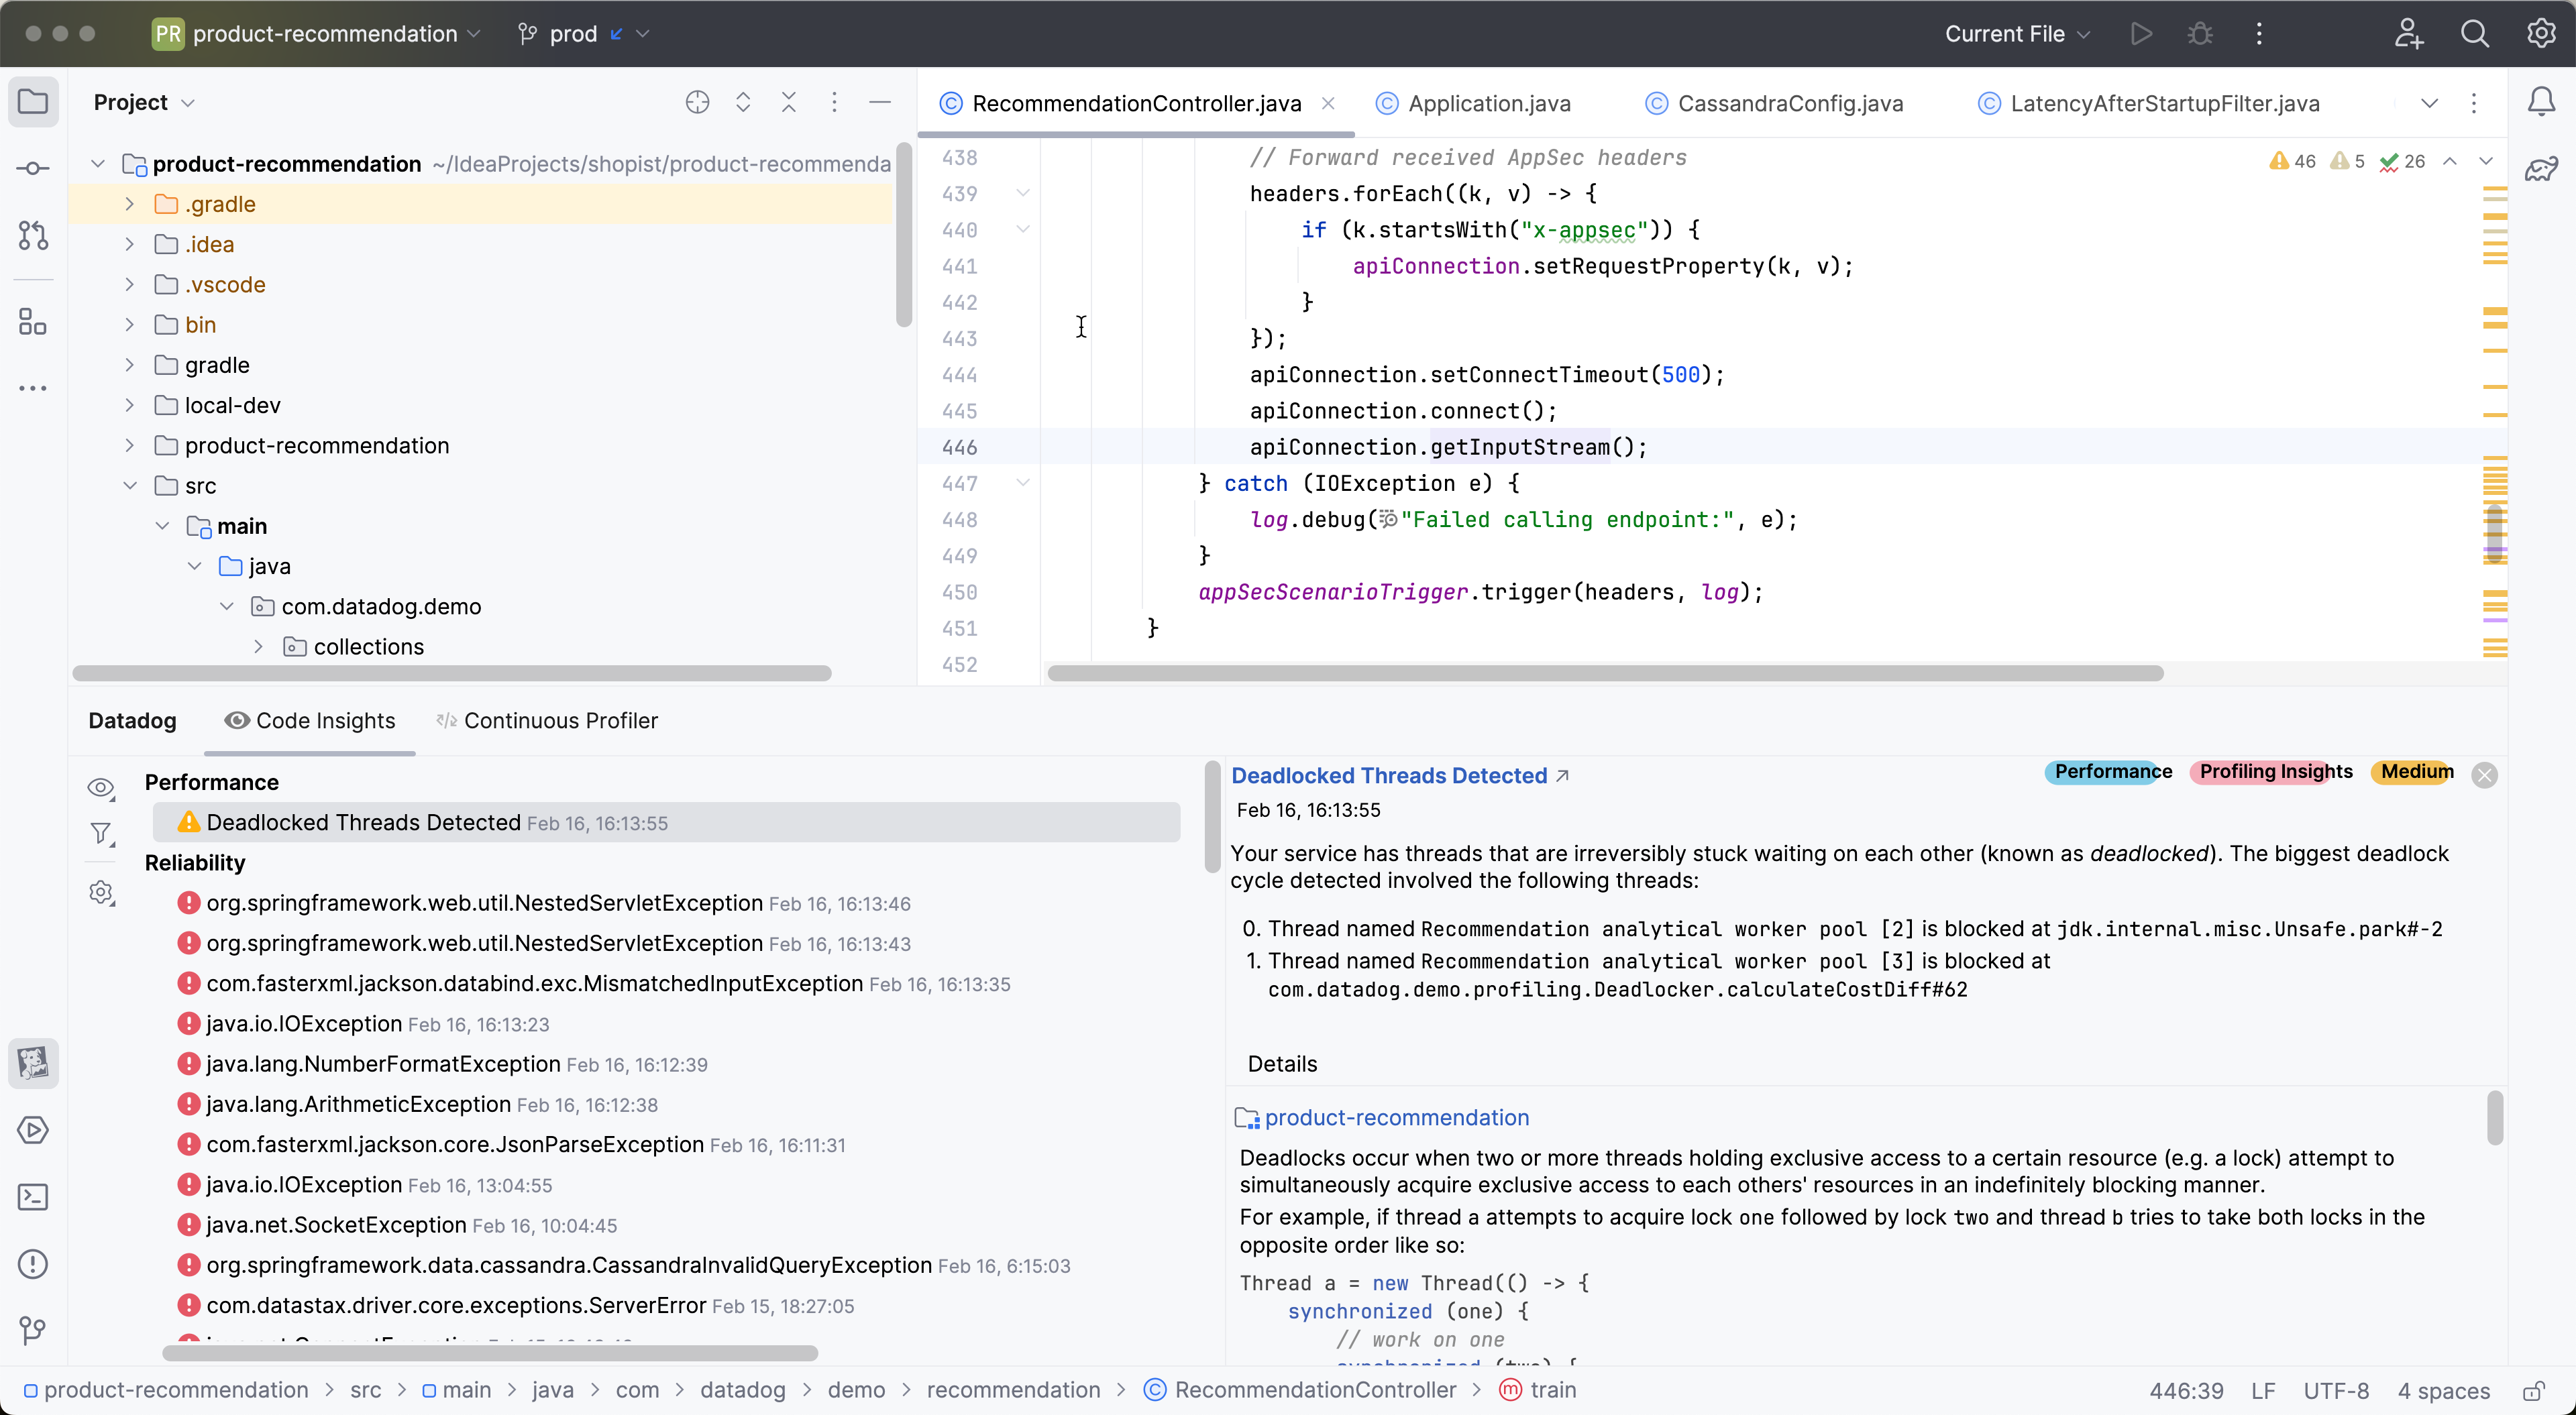Open the Commit tool window
This screenshot has height=1415, width=2576.
[33, 167]
